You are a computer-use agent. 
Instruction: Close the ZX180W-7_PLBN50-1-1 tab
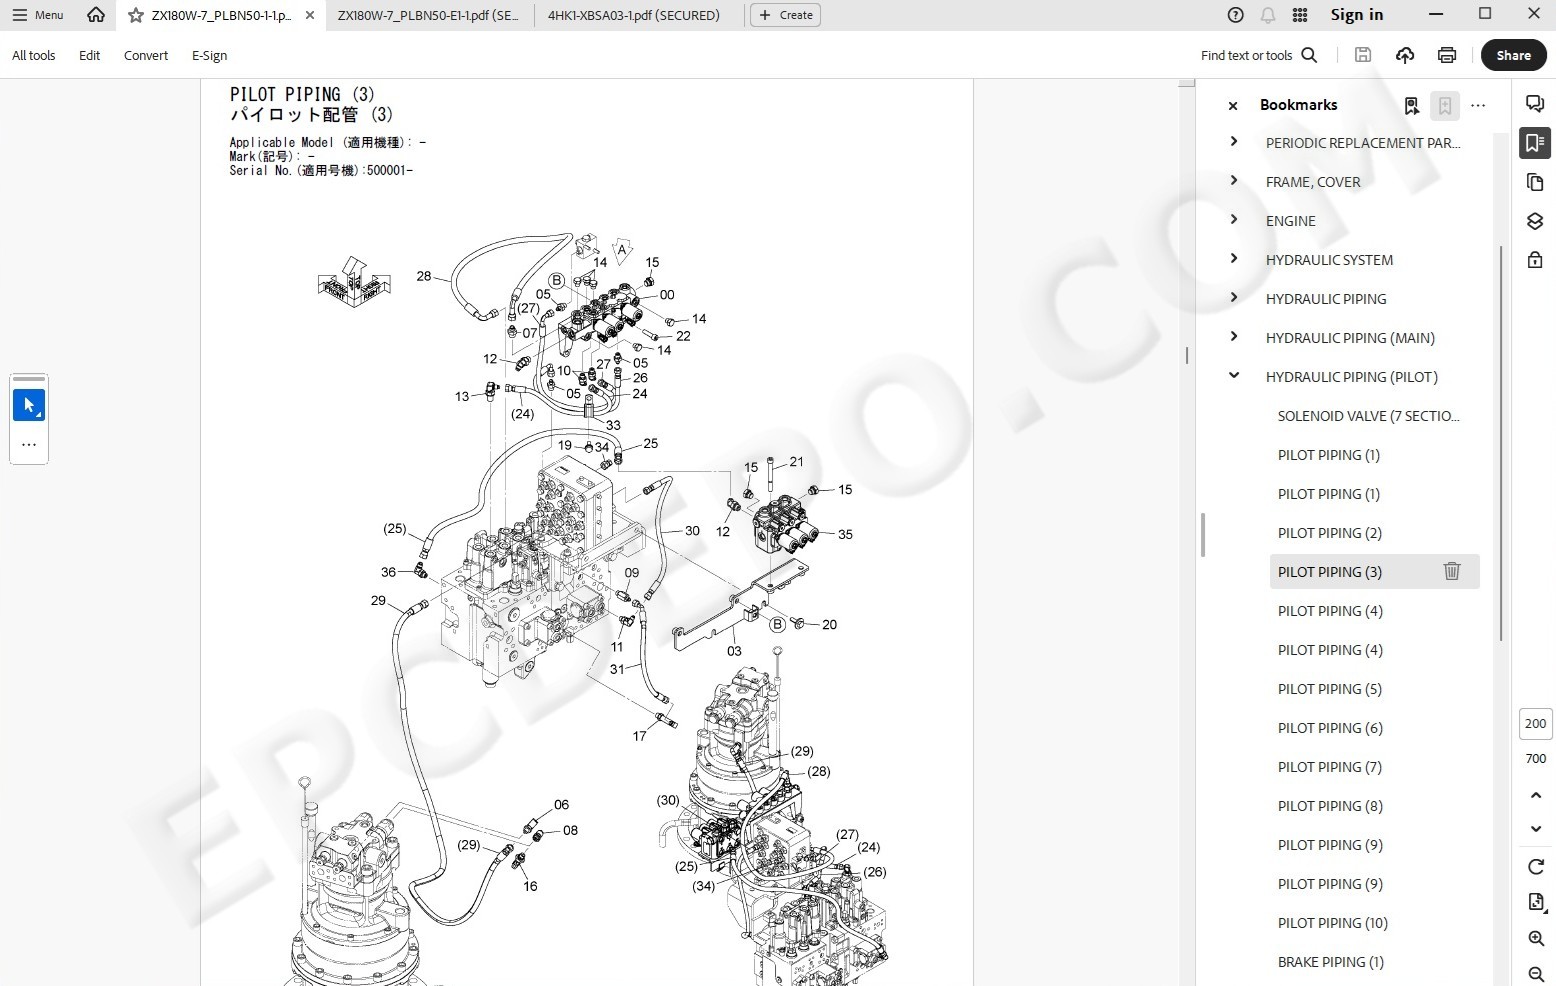coord(310,15)
